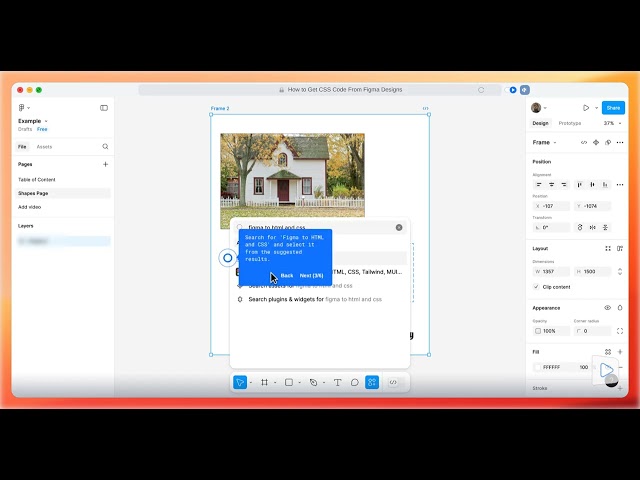Open Frame tool options dropdown arrow
640x480 pixels.
point(275,382)
